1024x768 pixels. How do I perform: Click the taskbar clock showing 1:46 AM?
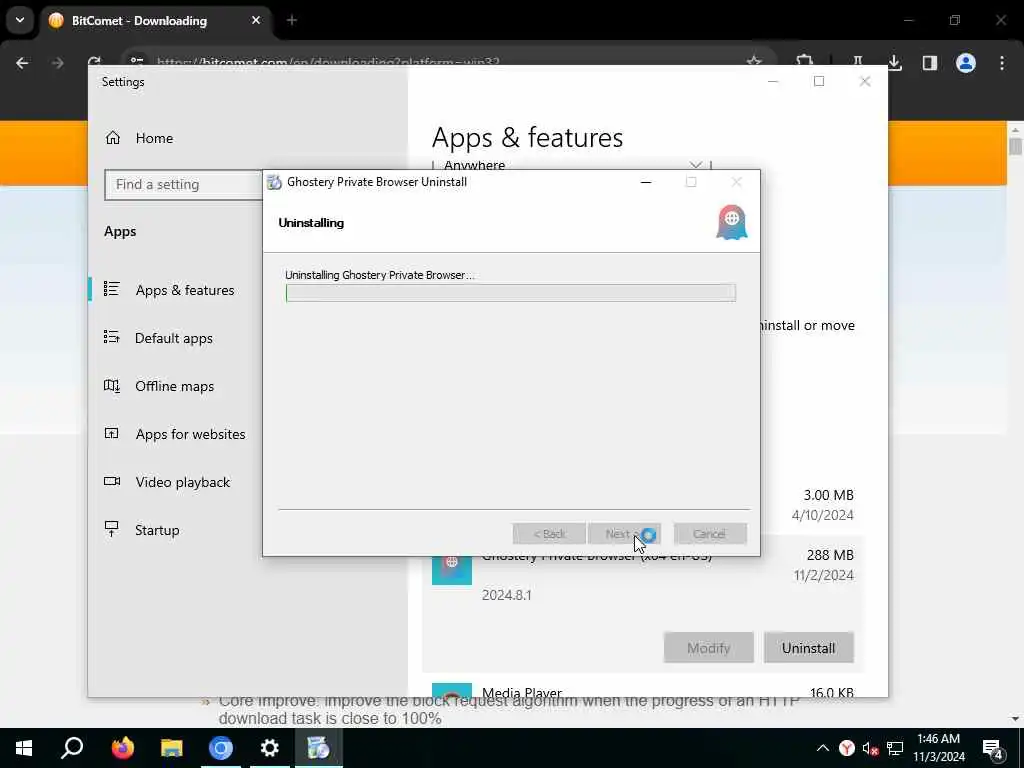(x=938, y=748)
